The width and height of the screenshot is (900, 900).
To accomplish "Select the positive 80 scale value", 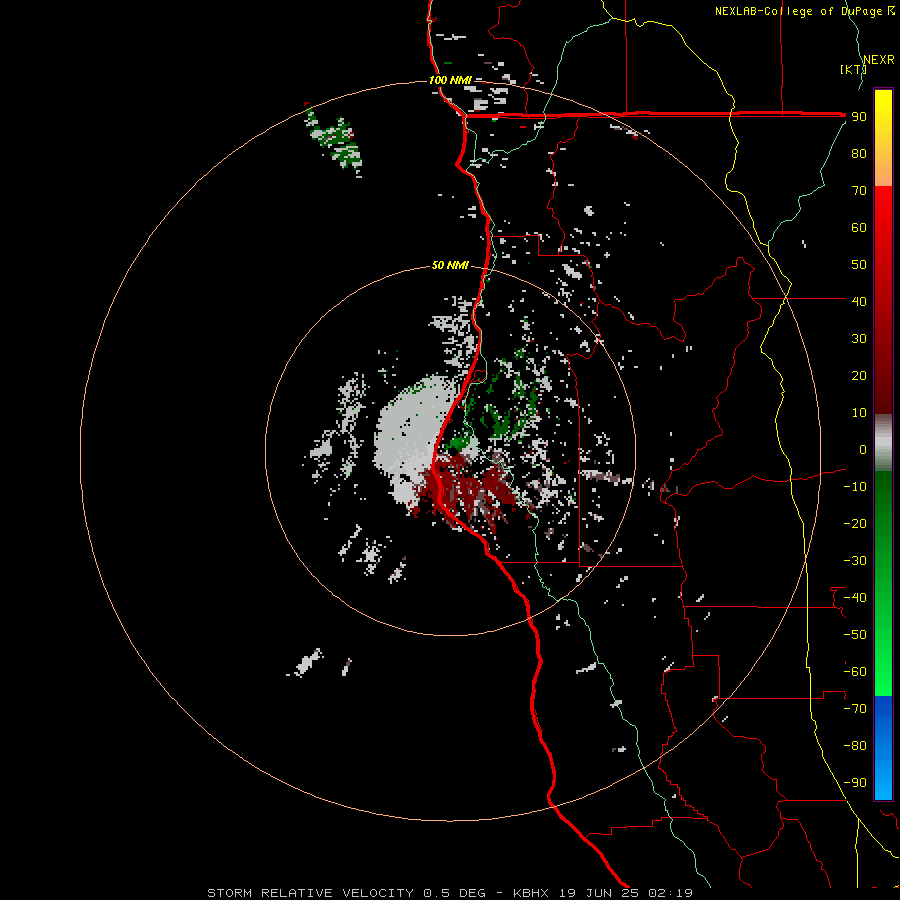I will (x=859, y=154).
